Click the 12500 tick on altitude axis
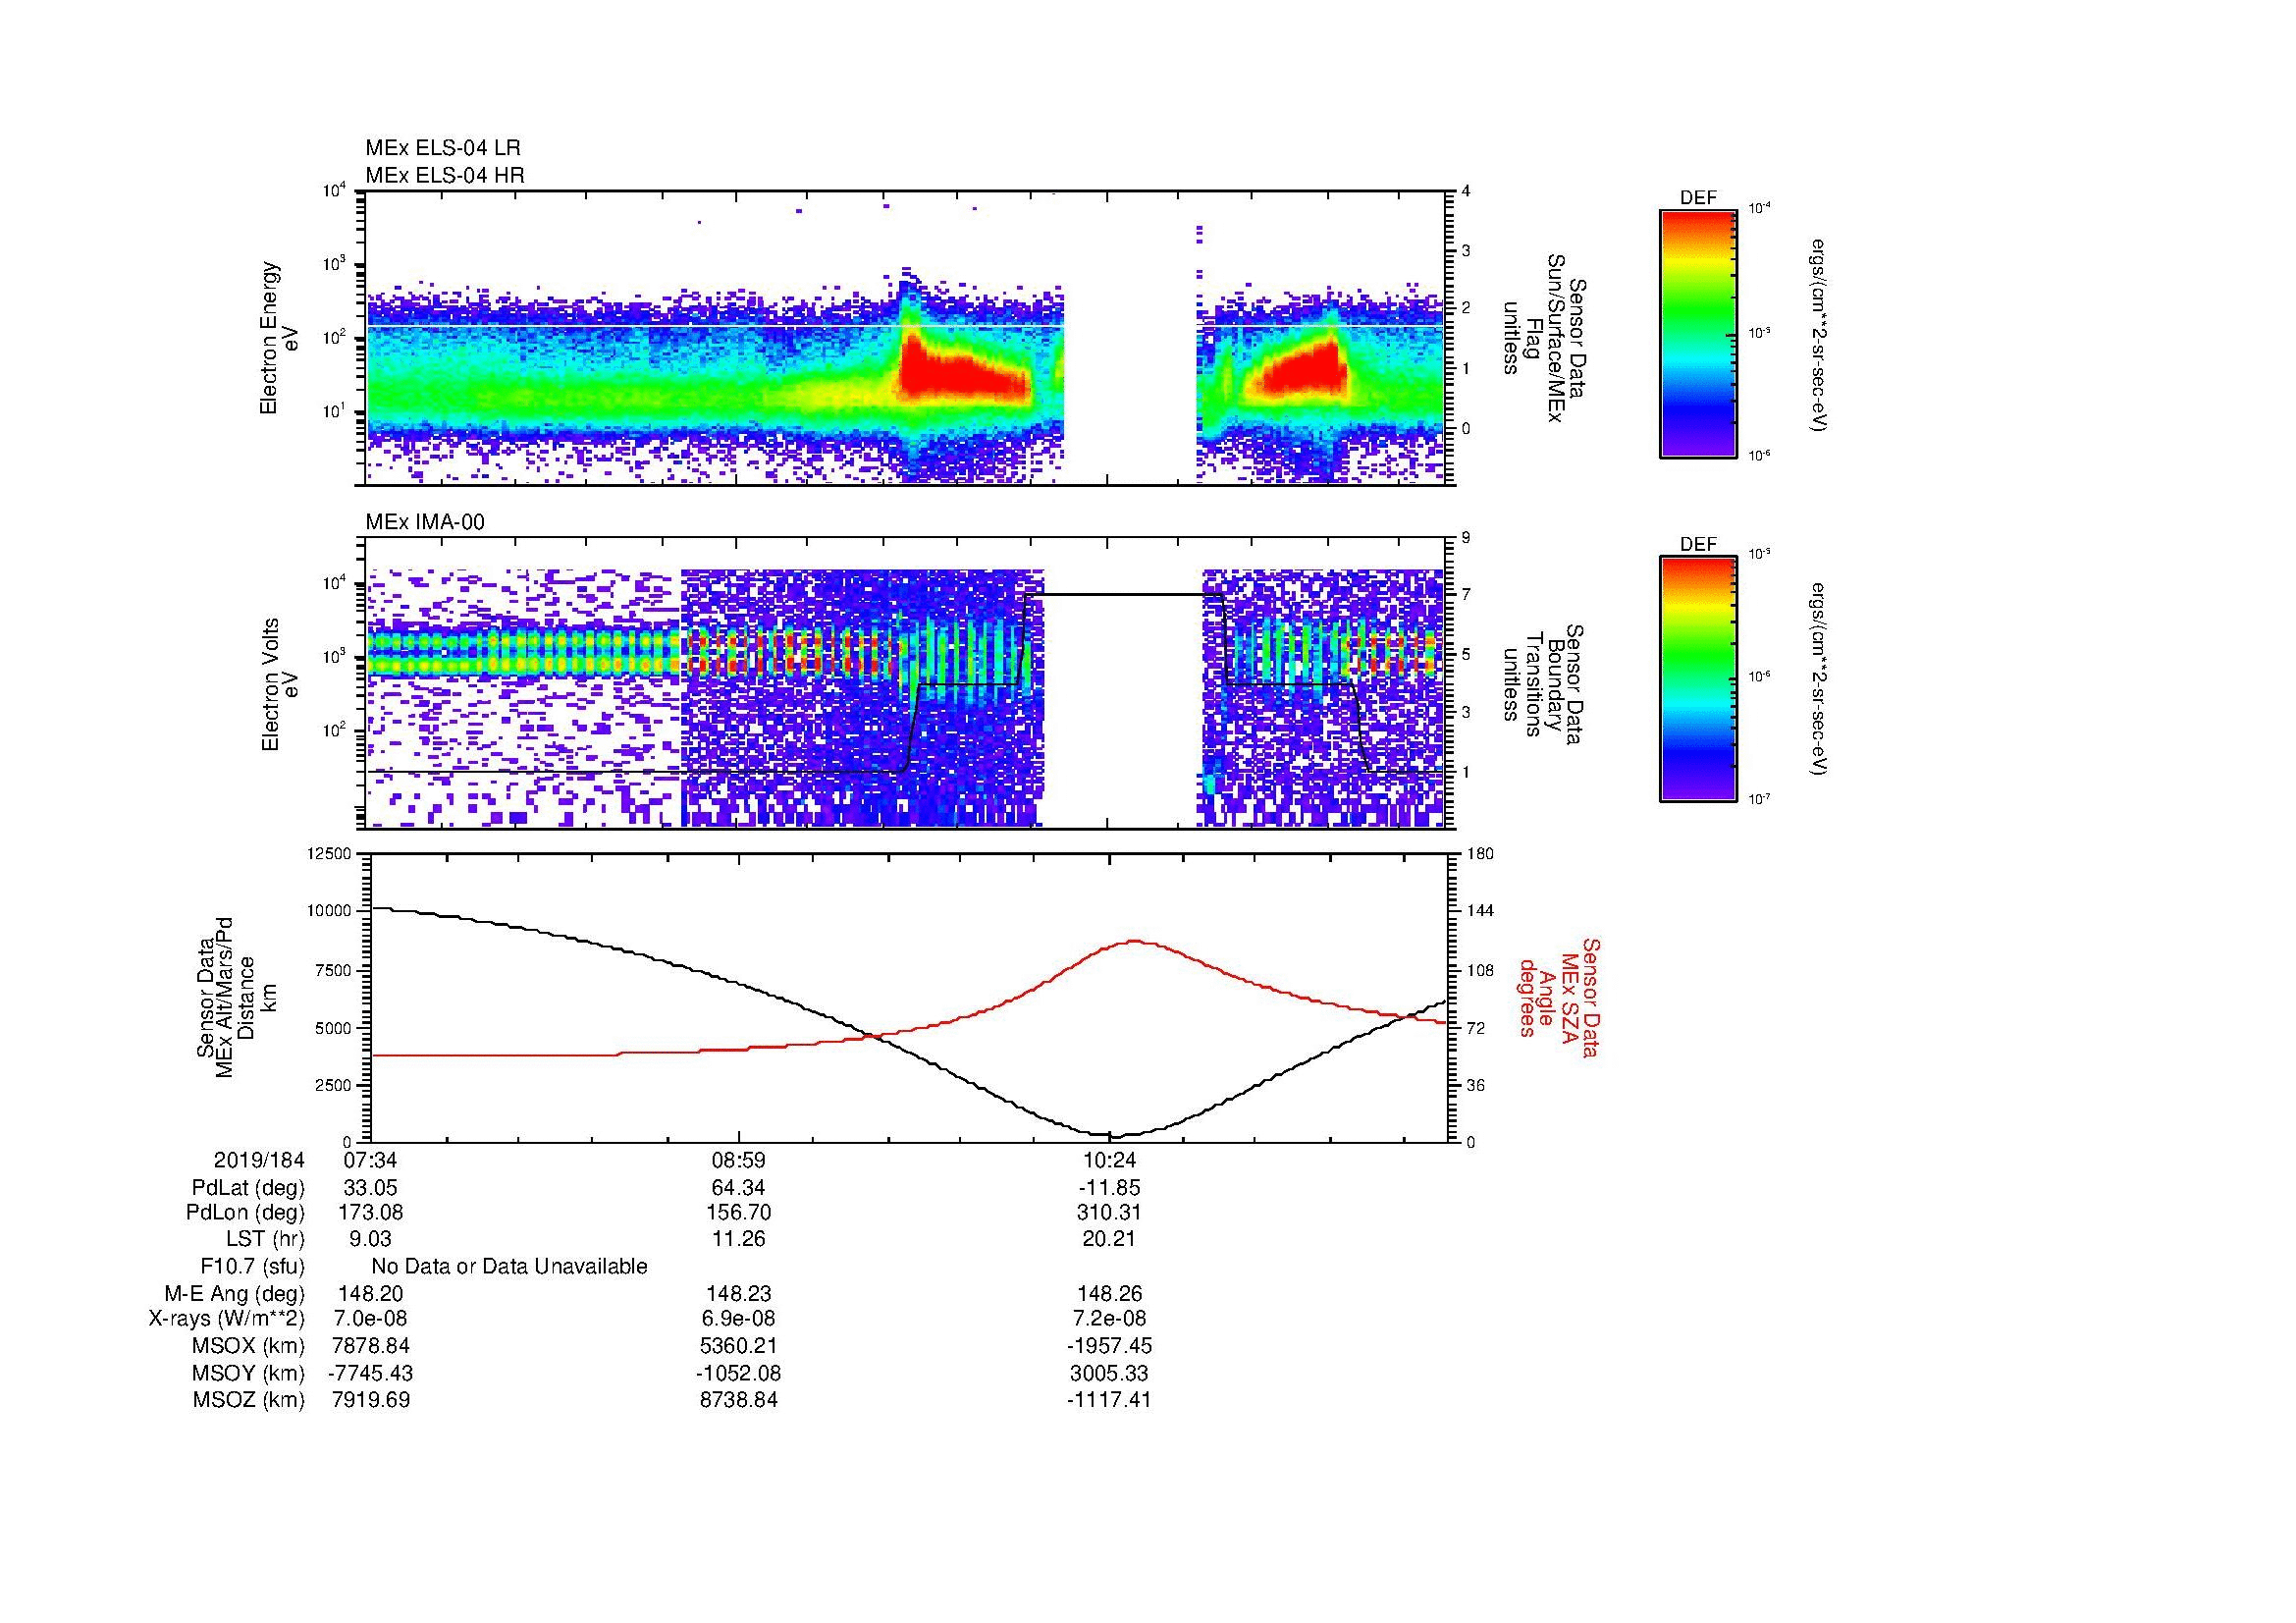The image size is (2296, 1623). click(x=330, y=853)
